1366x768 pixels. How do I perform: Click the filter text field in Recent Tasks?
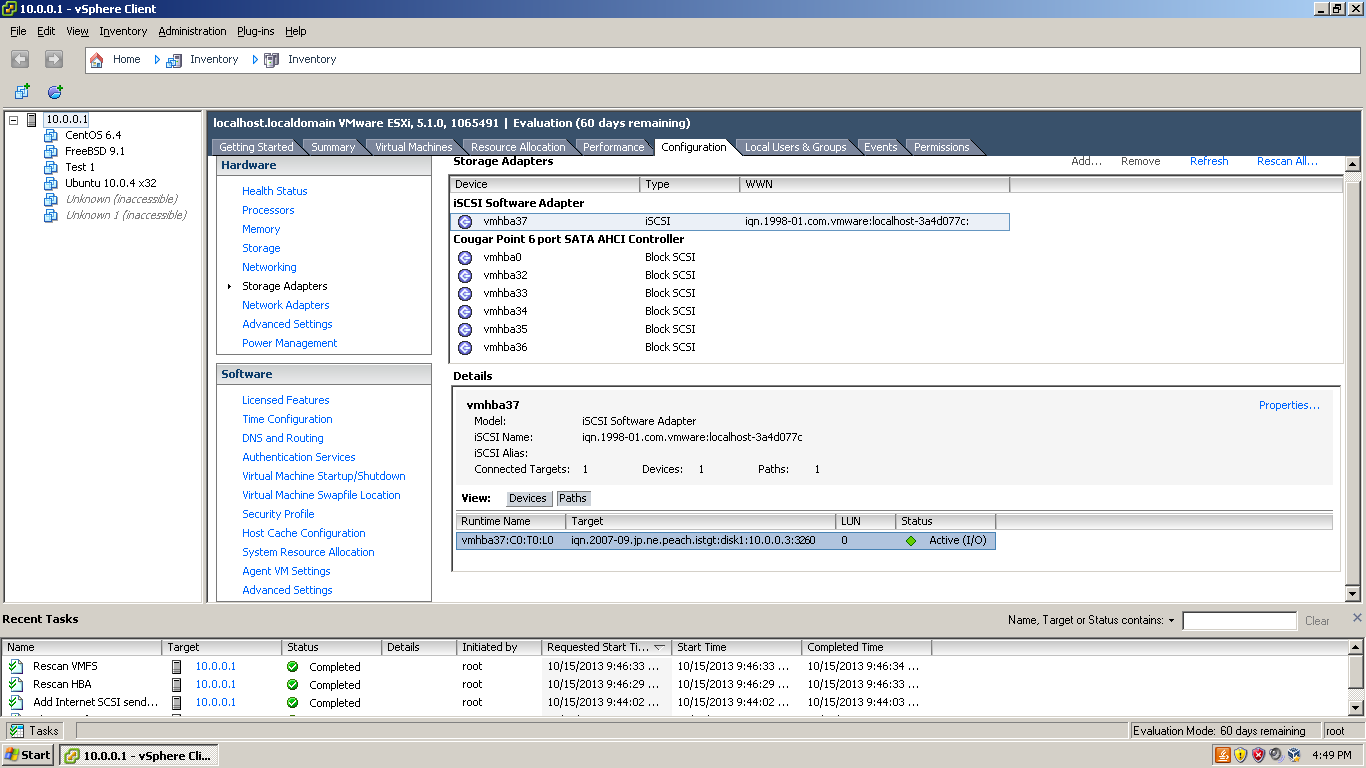tap(1239, 621)
